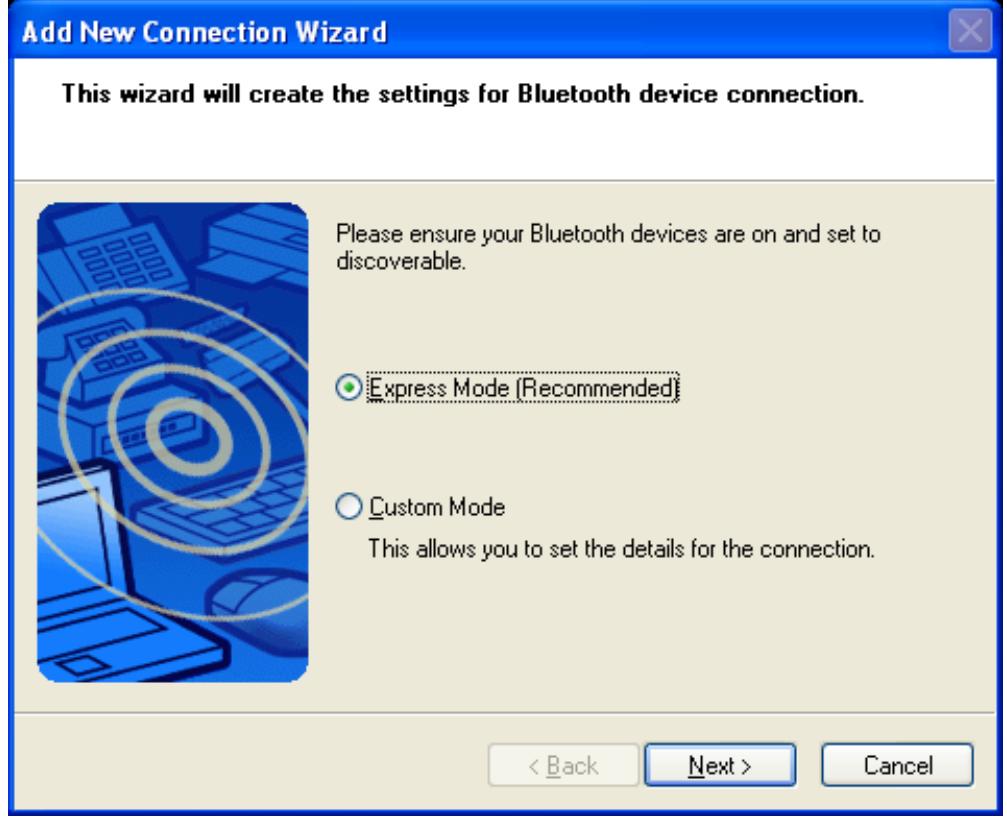The image size is (1007, 820).
Task: Click the greyed-out Back button
Action: point(563,765)
